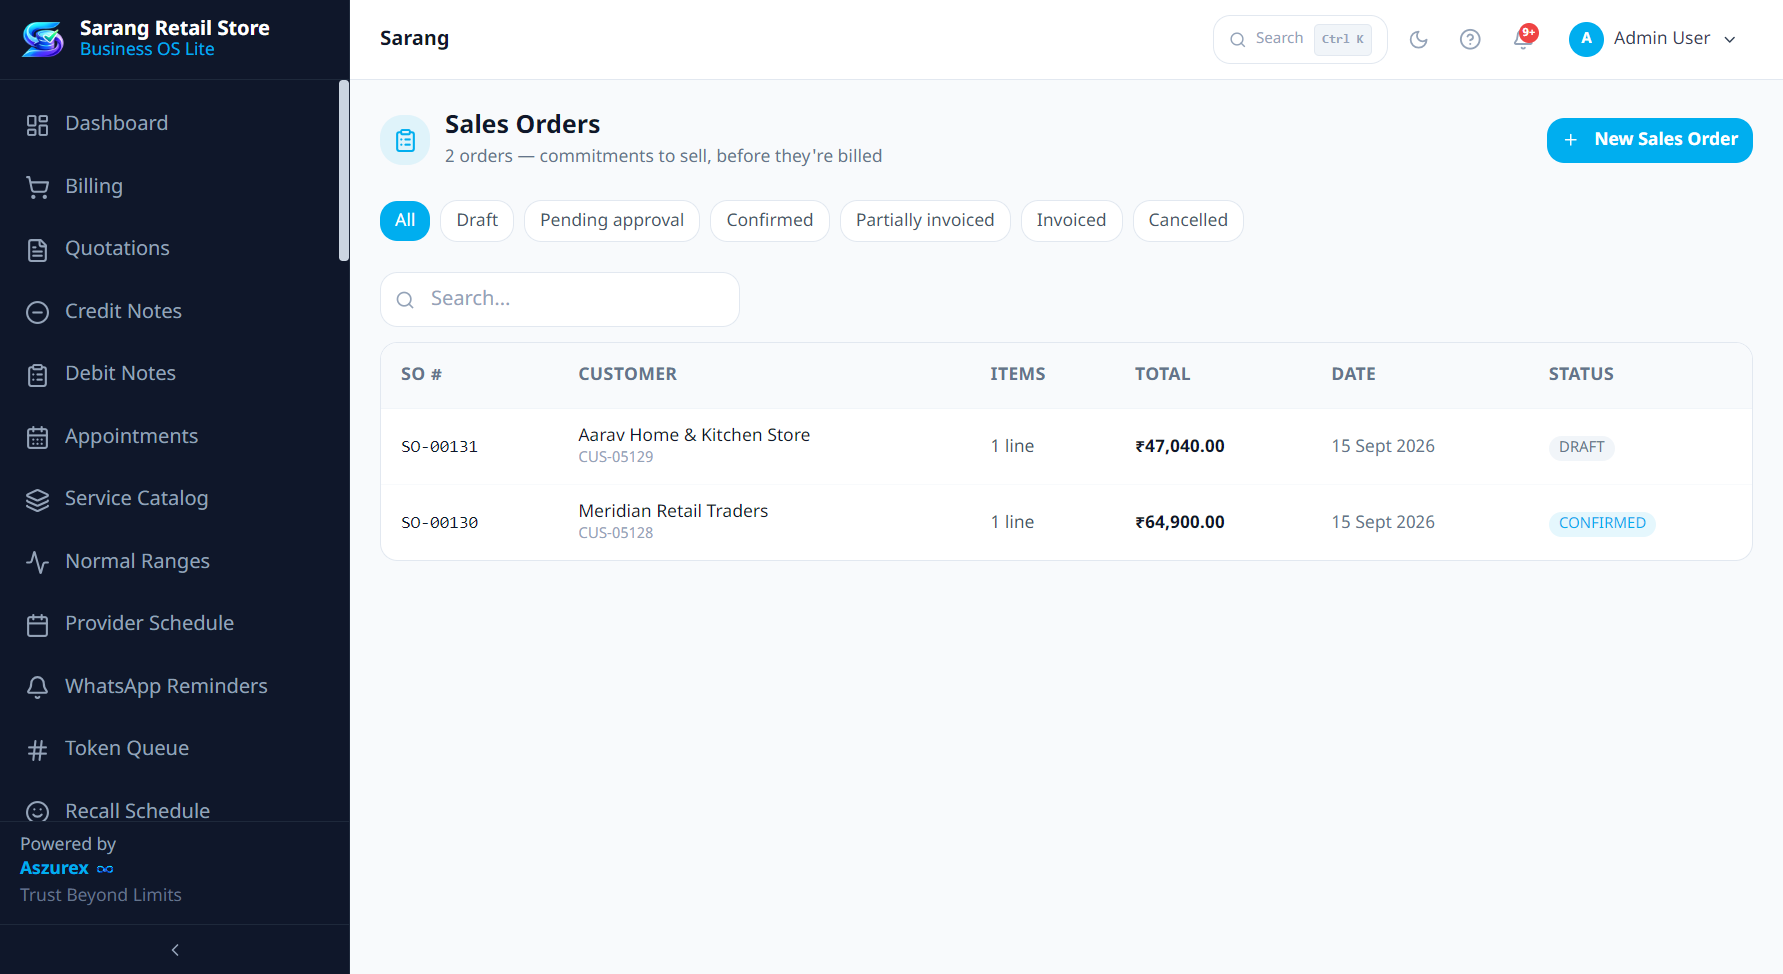The width and height of the screenshot is (1783, 974).
Task: Click the Aszurex infinity logo icon
Action: [105, 869]
